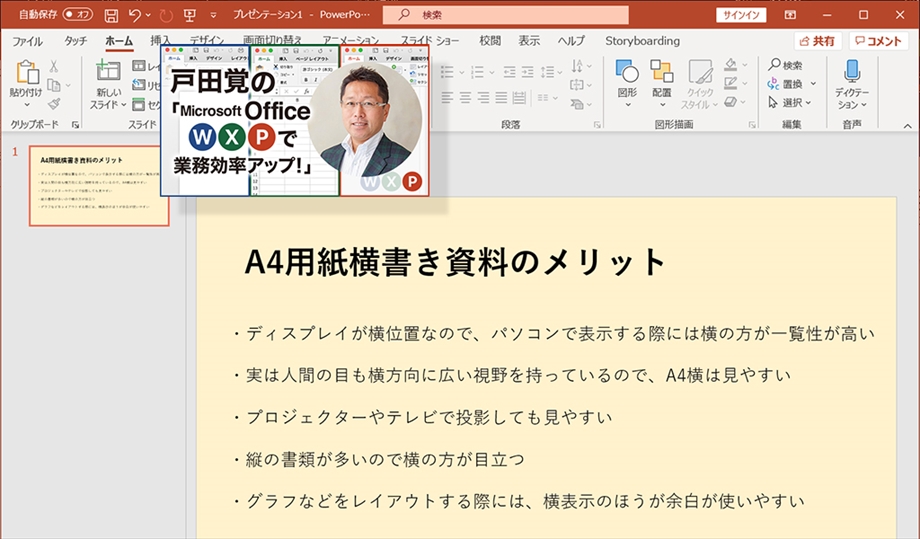Click the Paste clipboard icon
This screenshot has width=920, height=539.
[x=27, y=72]
